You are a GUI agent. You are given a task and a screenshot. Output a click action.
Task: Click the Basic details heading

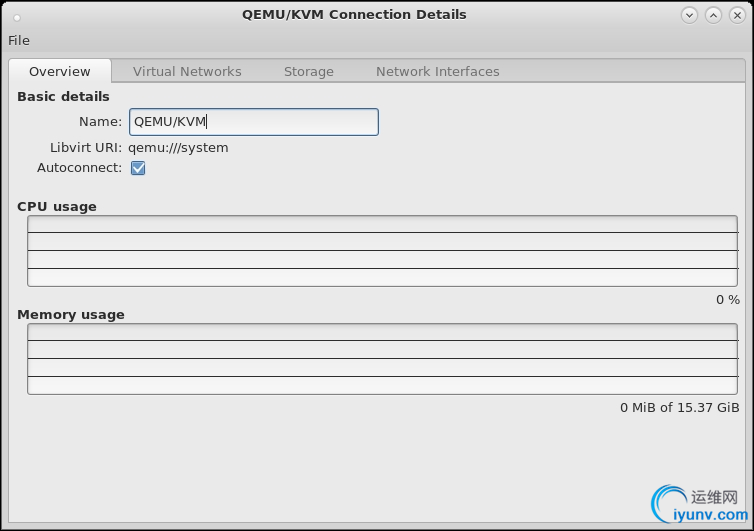63,97
